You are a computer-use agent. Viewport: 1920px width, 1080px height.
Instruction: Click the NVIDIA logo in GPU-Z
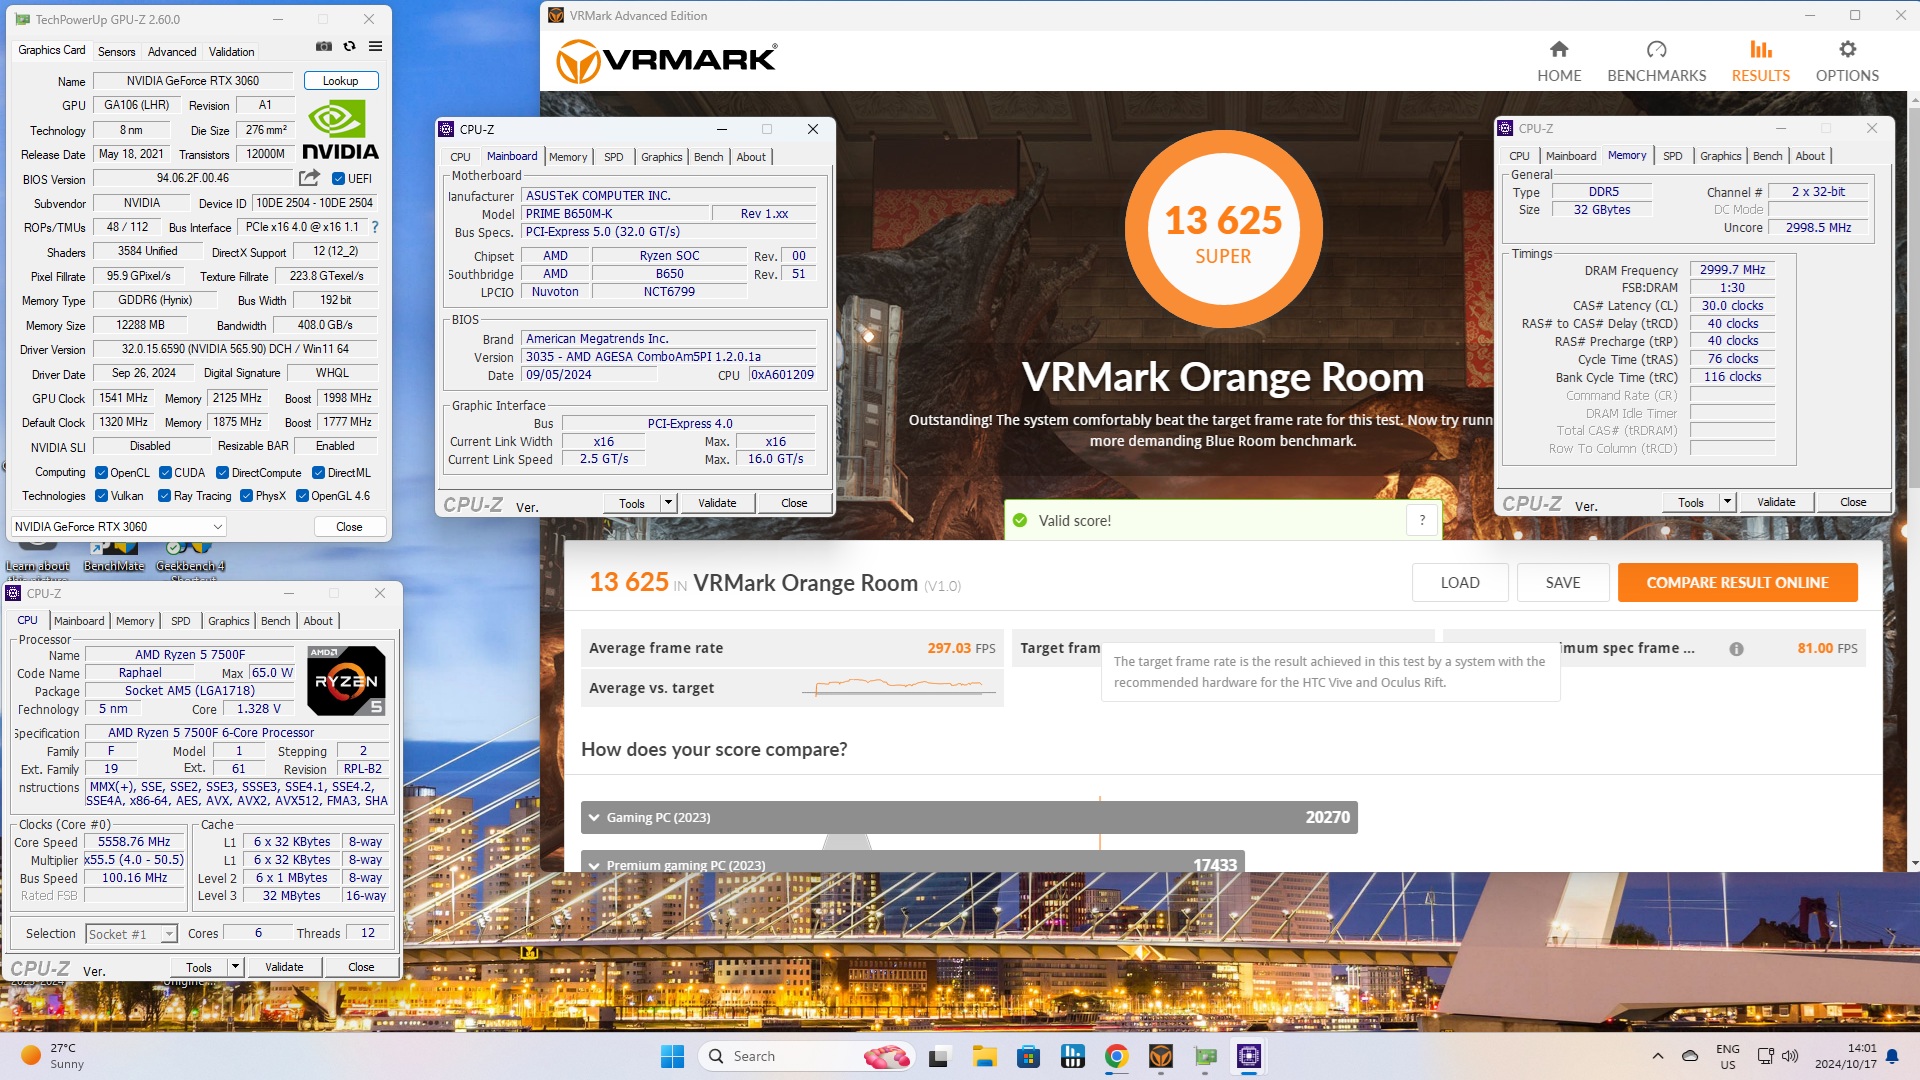(340, 130)
